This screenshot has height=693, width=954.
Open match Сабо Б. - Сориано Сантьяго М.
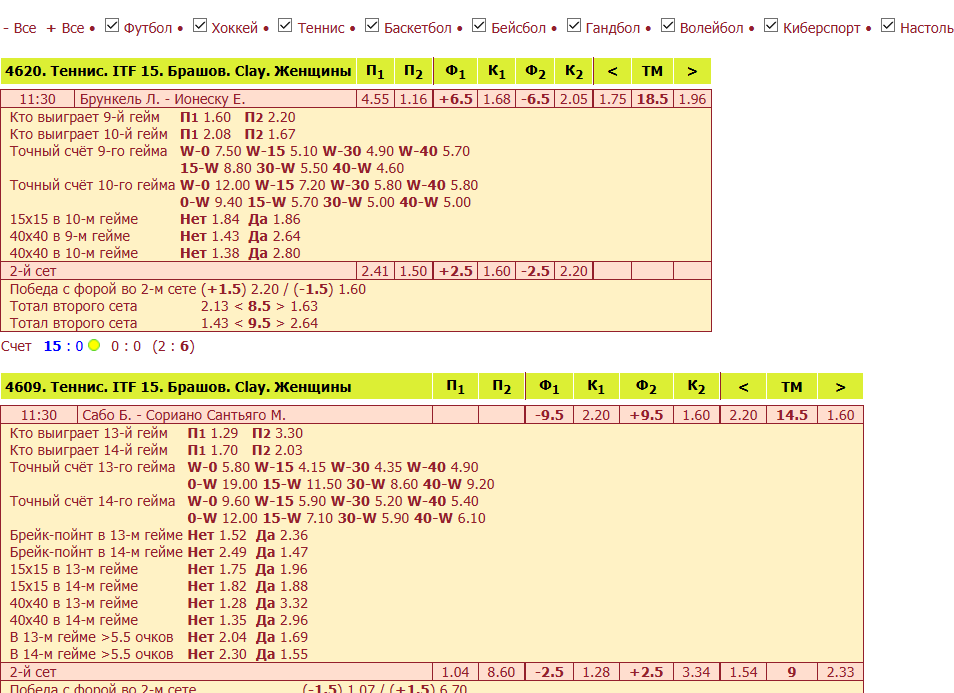[x=184, y=415]
